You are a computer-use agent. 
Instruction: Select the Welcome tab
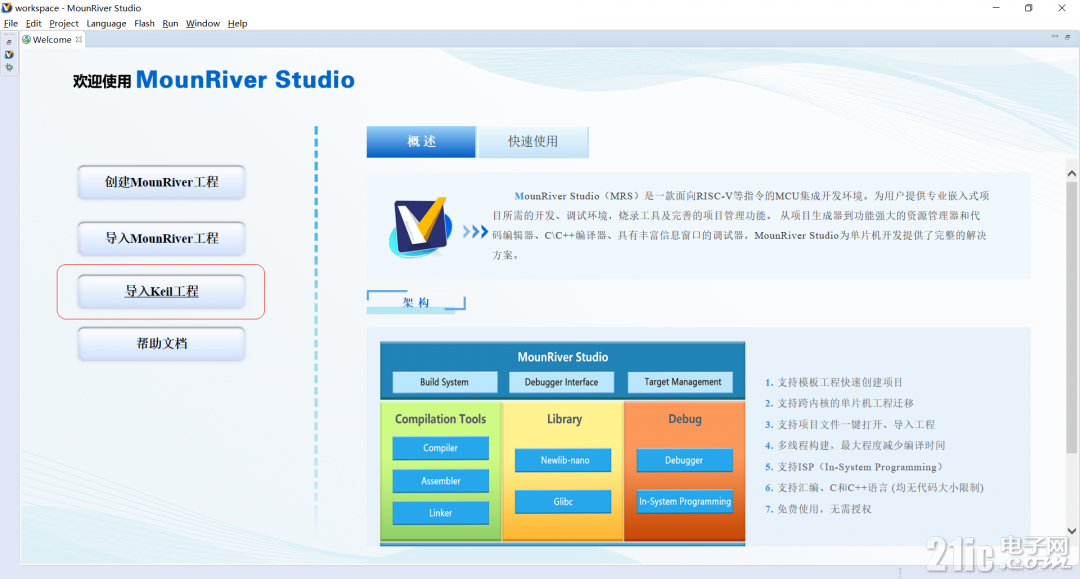pos(52,39)
